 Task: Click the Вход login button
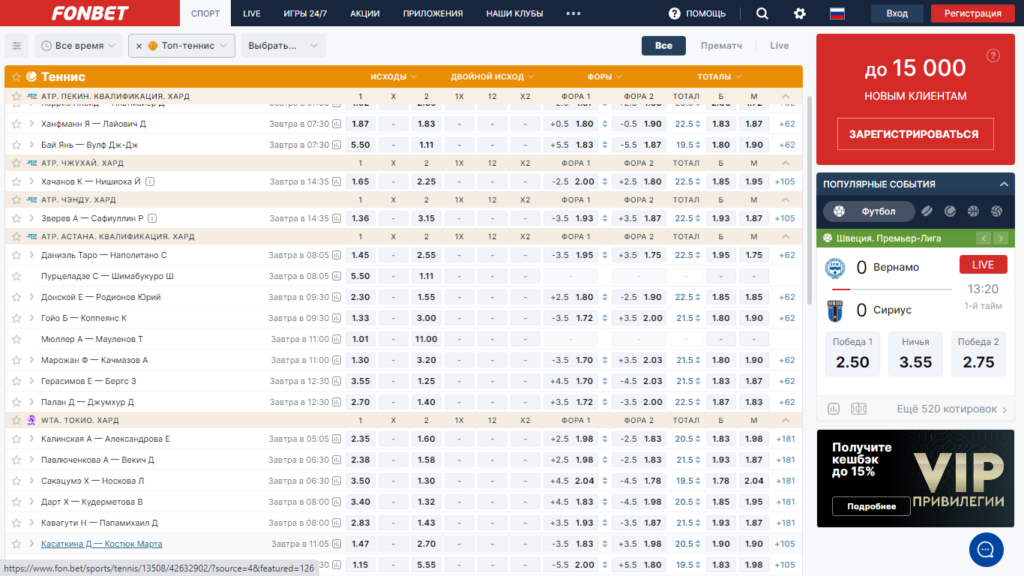[897, 13]
